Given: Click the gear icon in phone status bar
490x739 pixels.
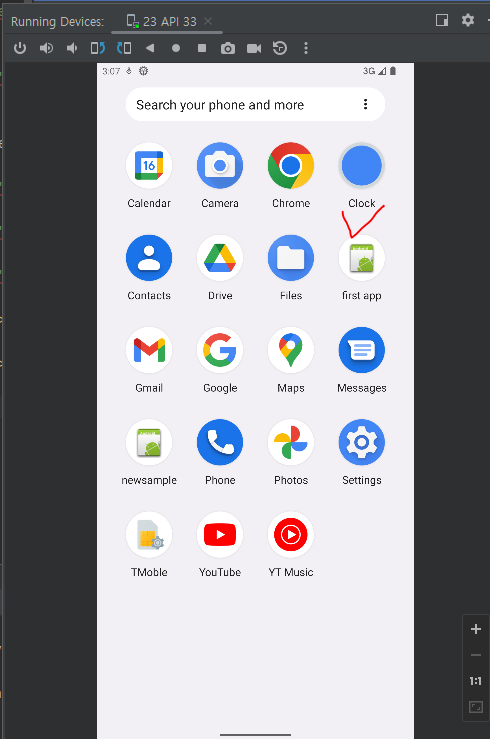Looking at the screenshot, I should coord(143,71).
